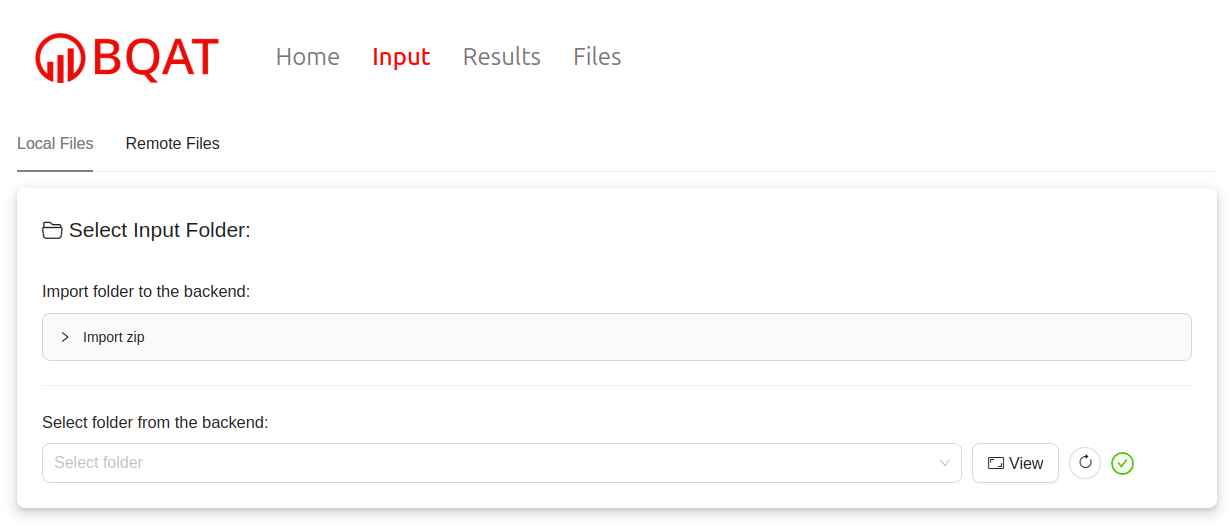1232x527 pixels.
Task: Click the Import zip panel label
Action: click(114, 337)
